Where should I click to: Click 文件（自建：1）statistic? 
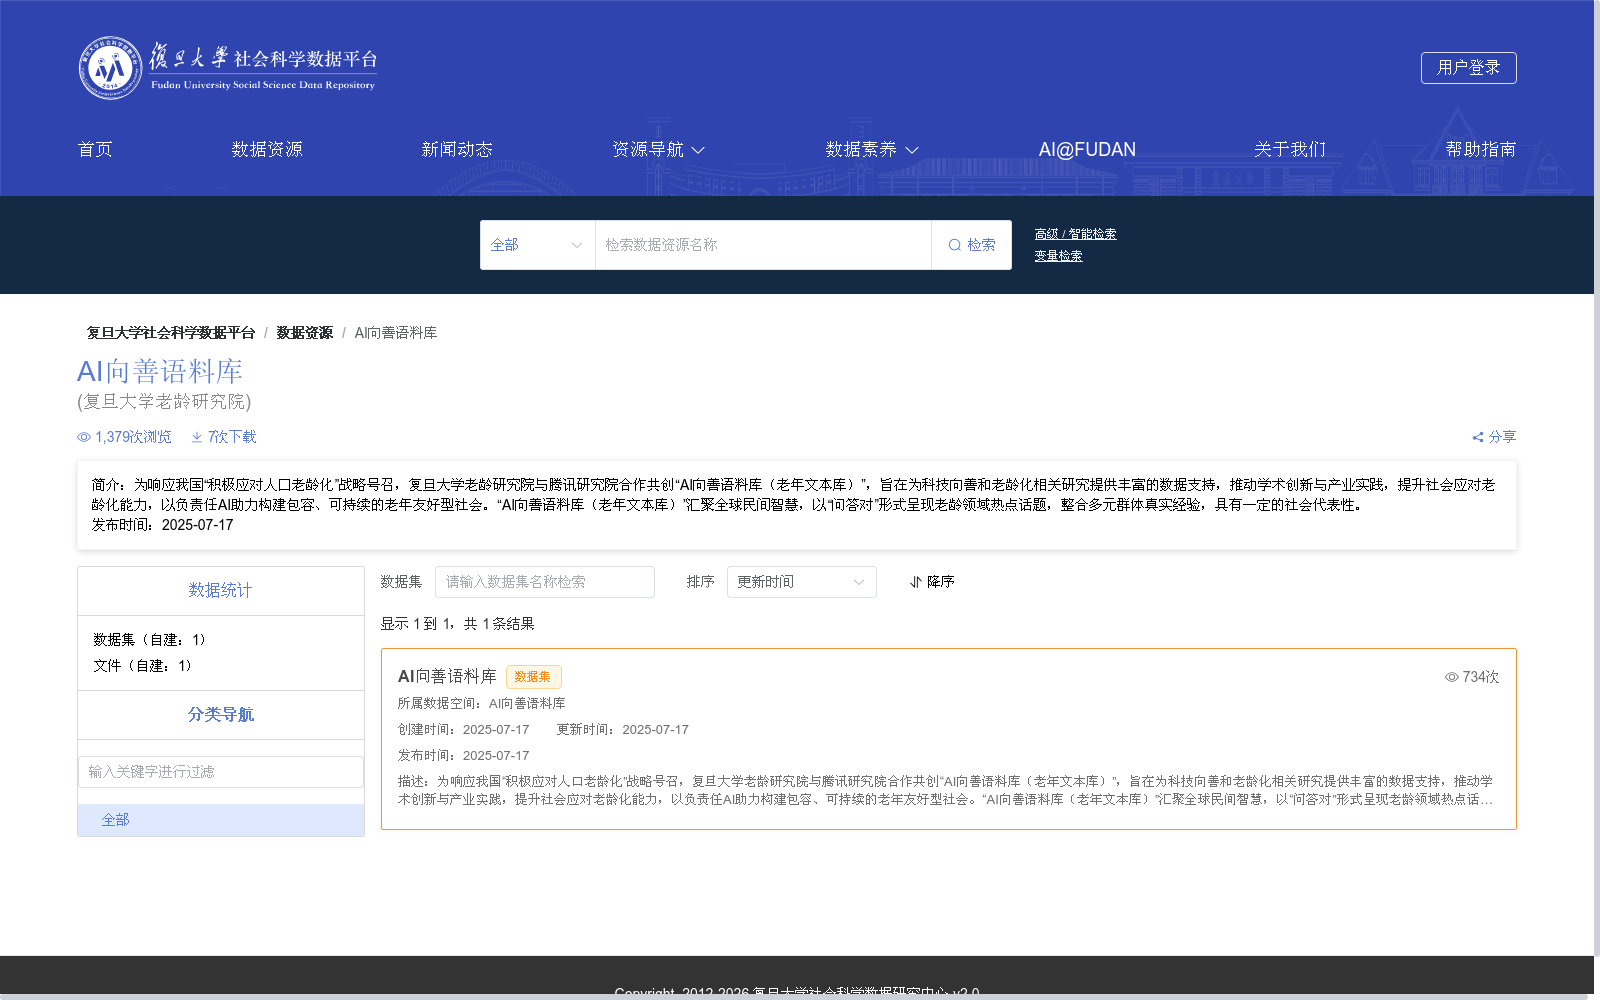tap(143, 666)
